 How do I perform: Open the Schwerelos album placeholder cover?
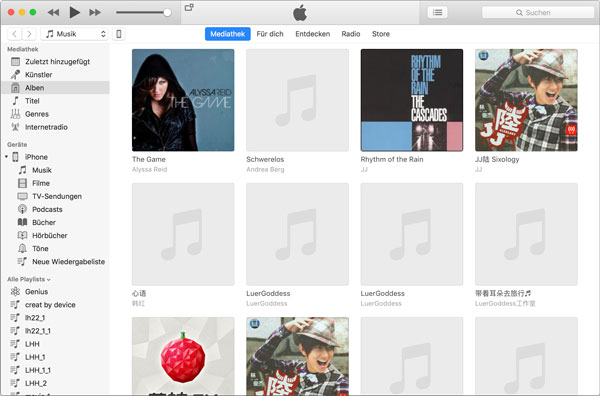point(297,100)
